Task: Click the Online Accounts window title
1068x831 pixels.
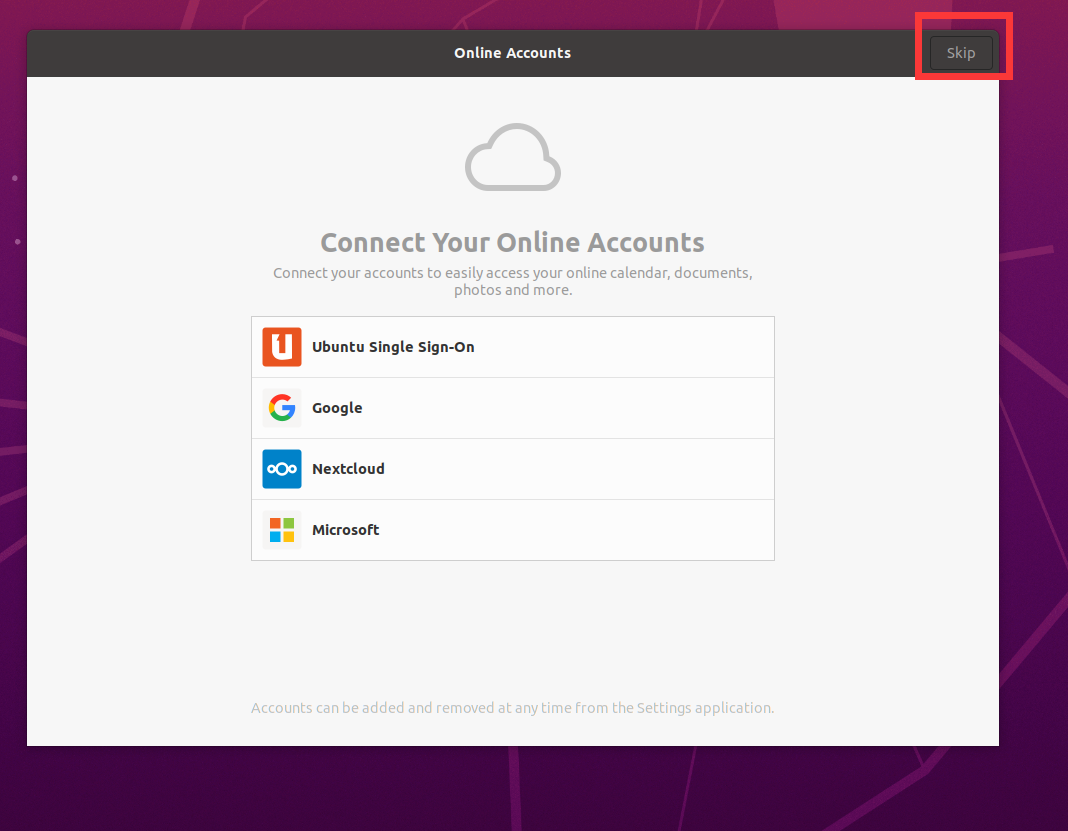Action: click(x=512, y=53)
